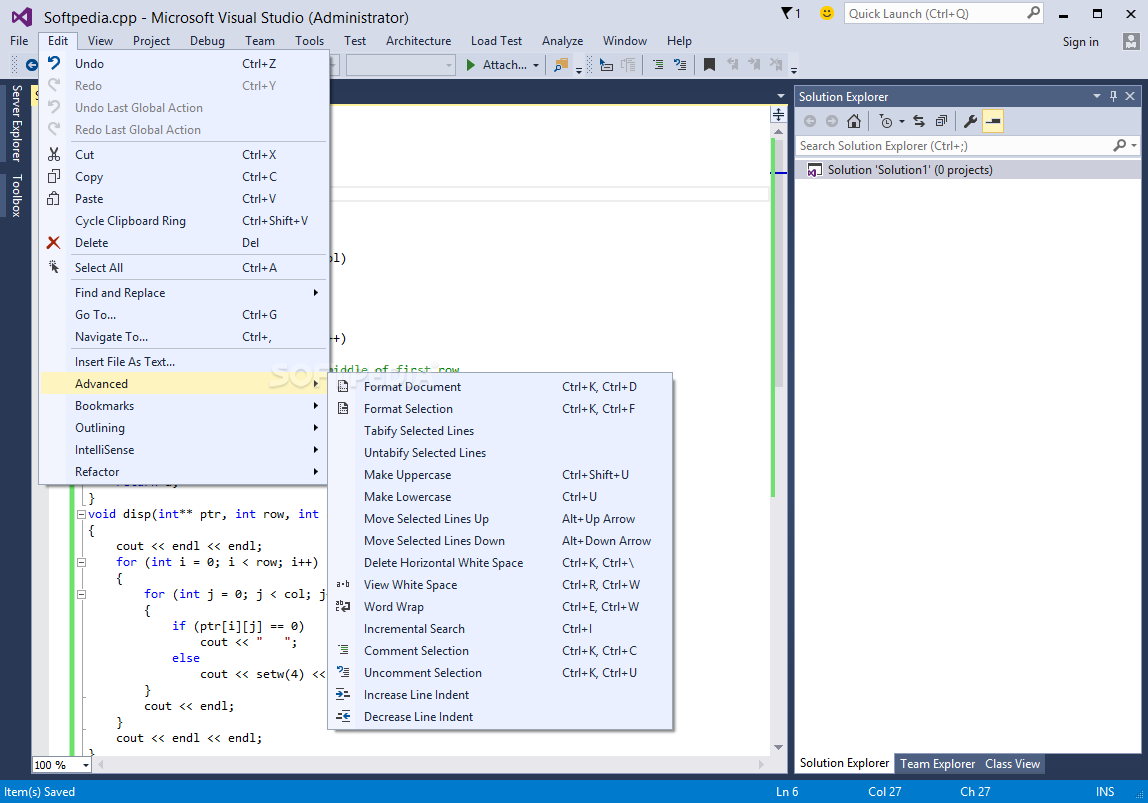Choose Format Document in Advanced submenu
The width and height of the screenshot is (1148, 803).
point(500,386)
